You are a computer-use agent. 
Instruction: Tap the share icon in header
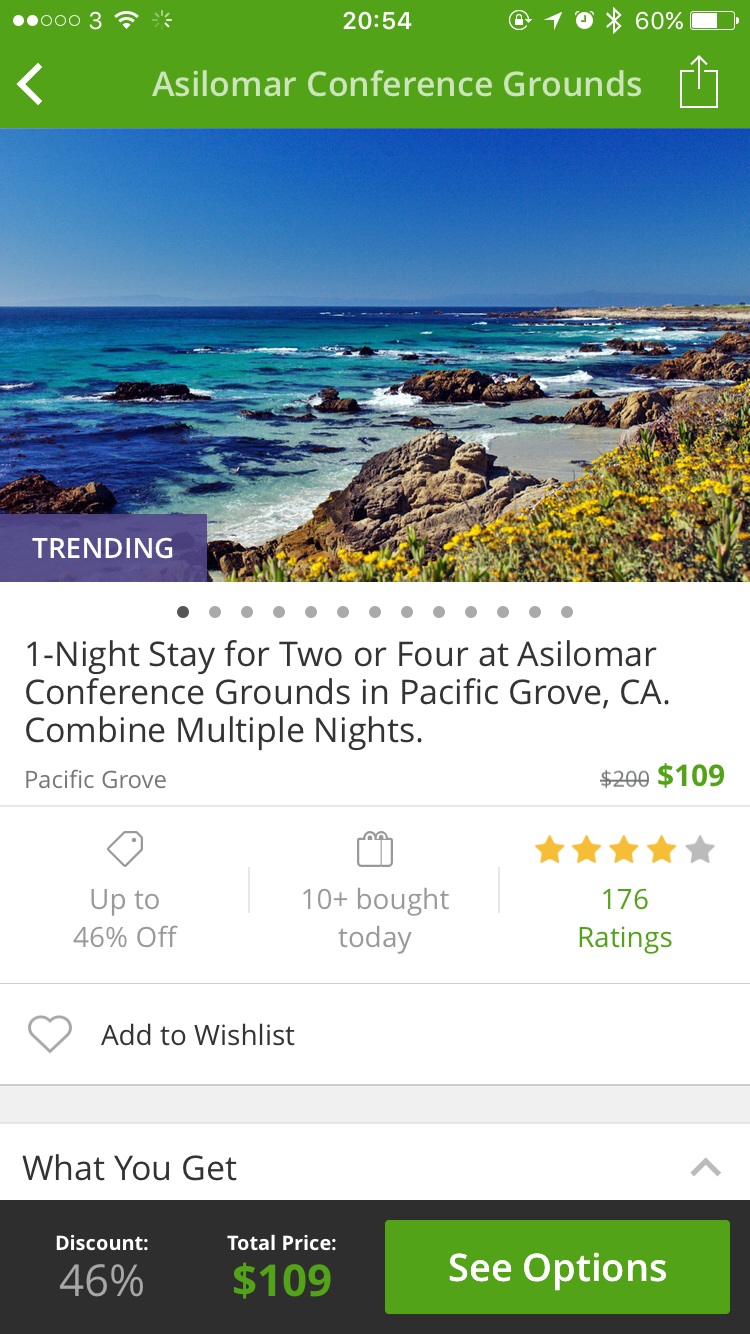point(699,83)
